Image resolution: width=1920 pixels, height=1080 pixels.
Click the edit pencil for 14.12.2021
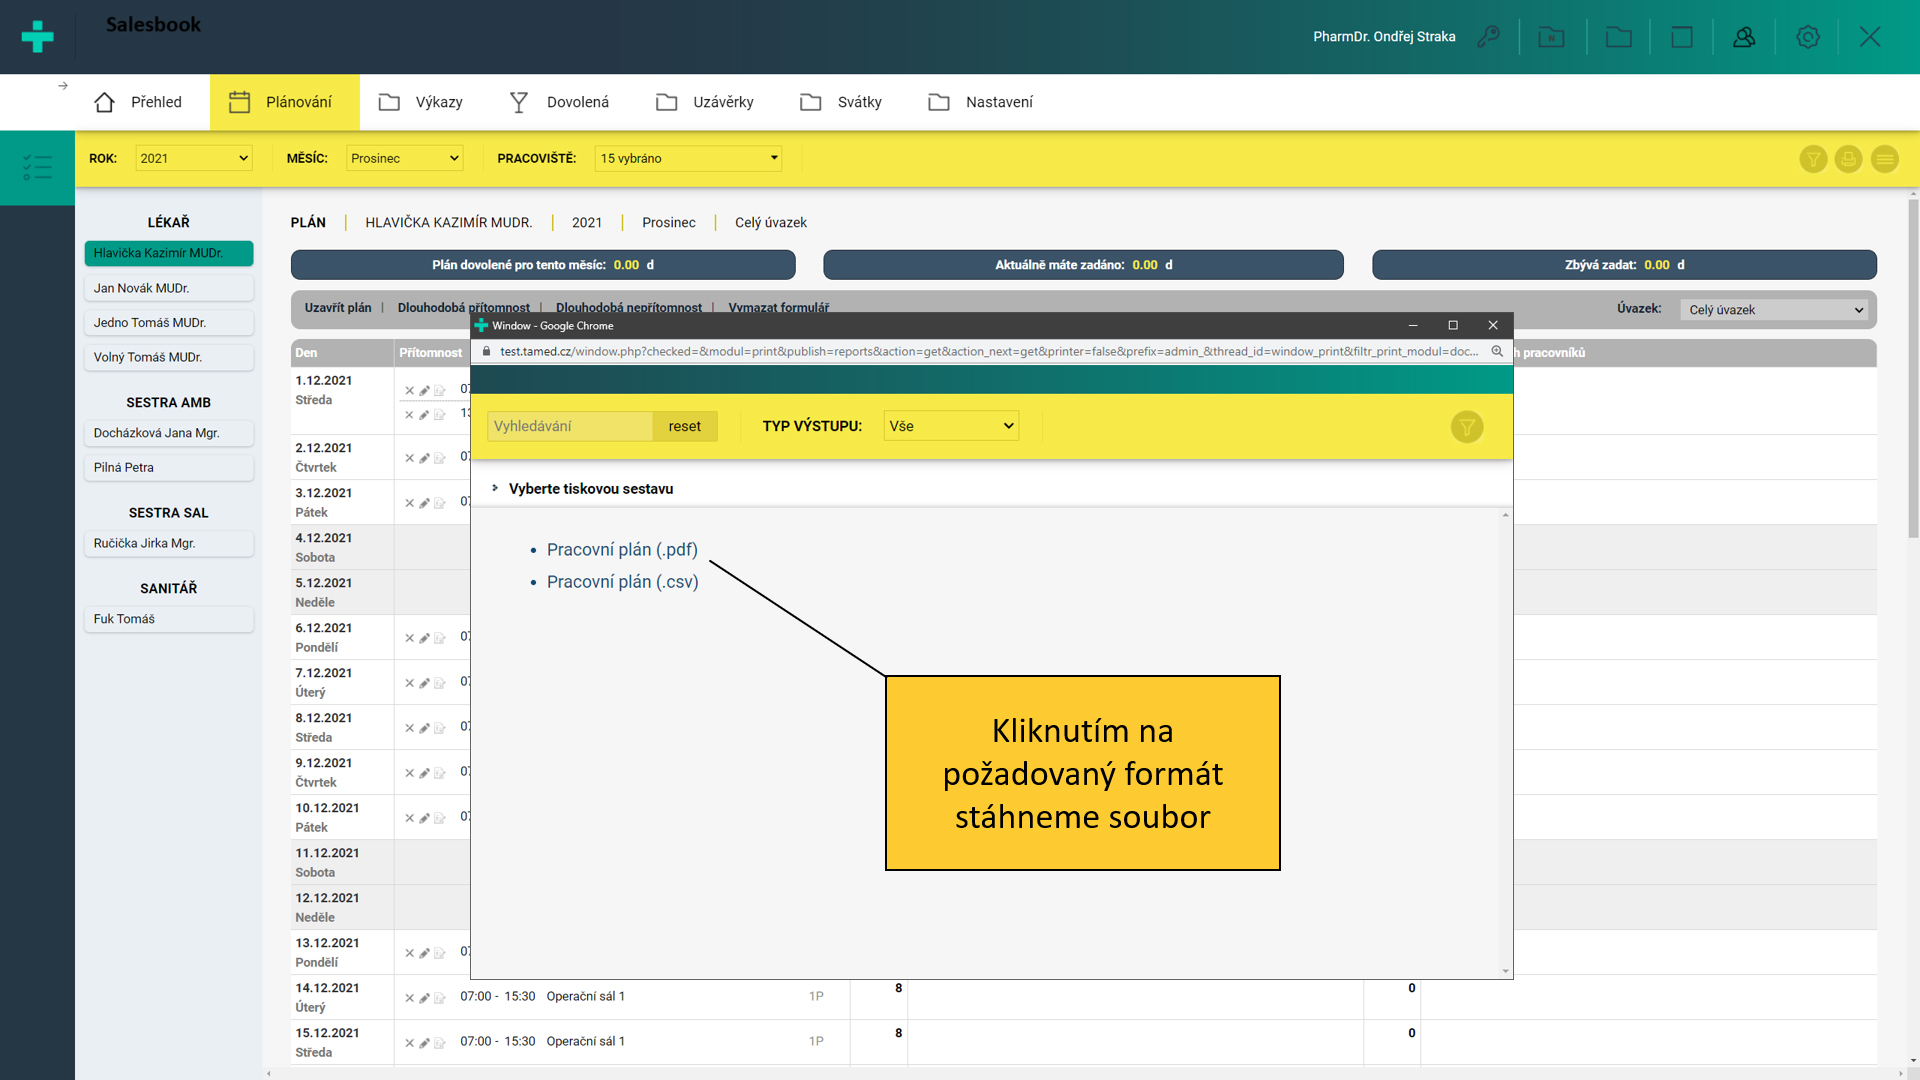[x=424, y=998]
